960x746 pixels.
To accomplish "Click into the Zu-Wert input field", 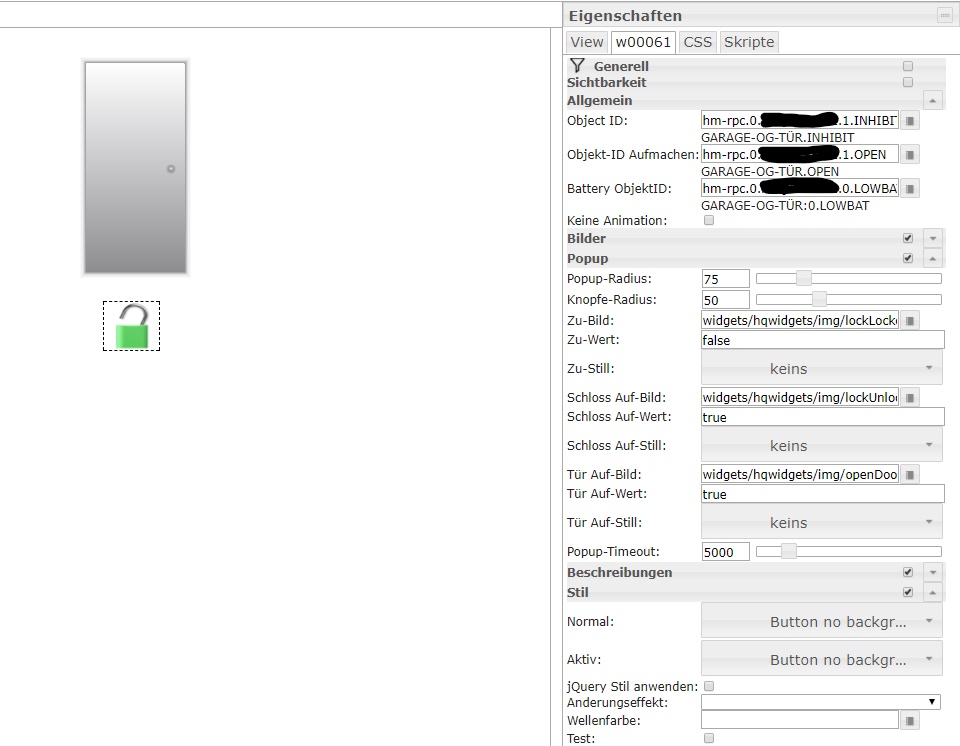I will point(822,341).
